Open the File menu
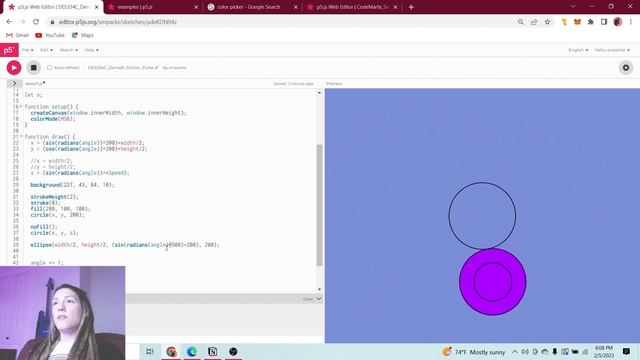Image resolution: width=640 pixels, height=360 pixels. coord(28,50)
